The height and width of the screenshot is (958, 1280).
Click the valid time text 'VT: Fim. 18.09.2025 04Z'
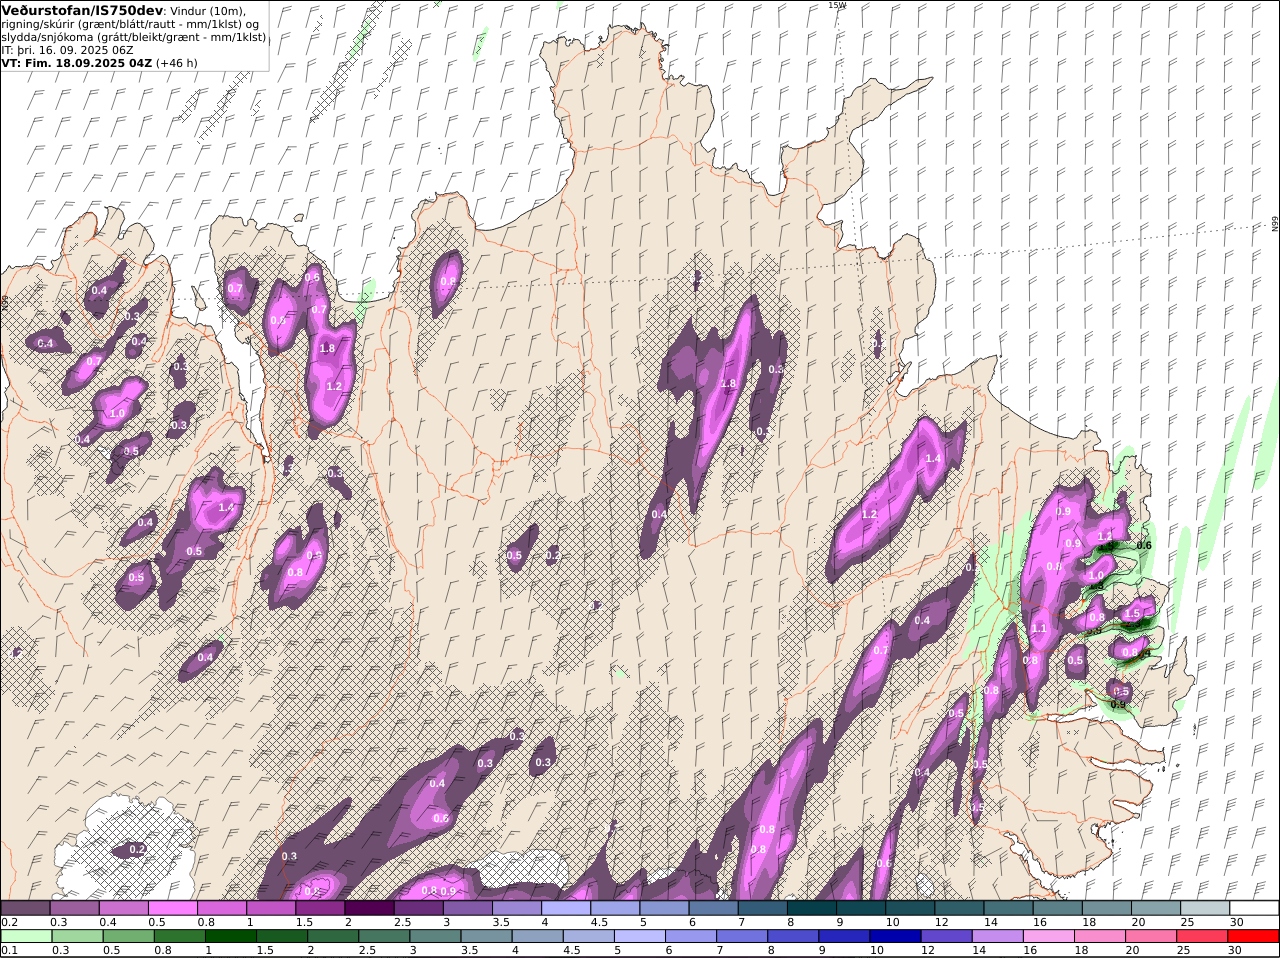(76, 63)
